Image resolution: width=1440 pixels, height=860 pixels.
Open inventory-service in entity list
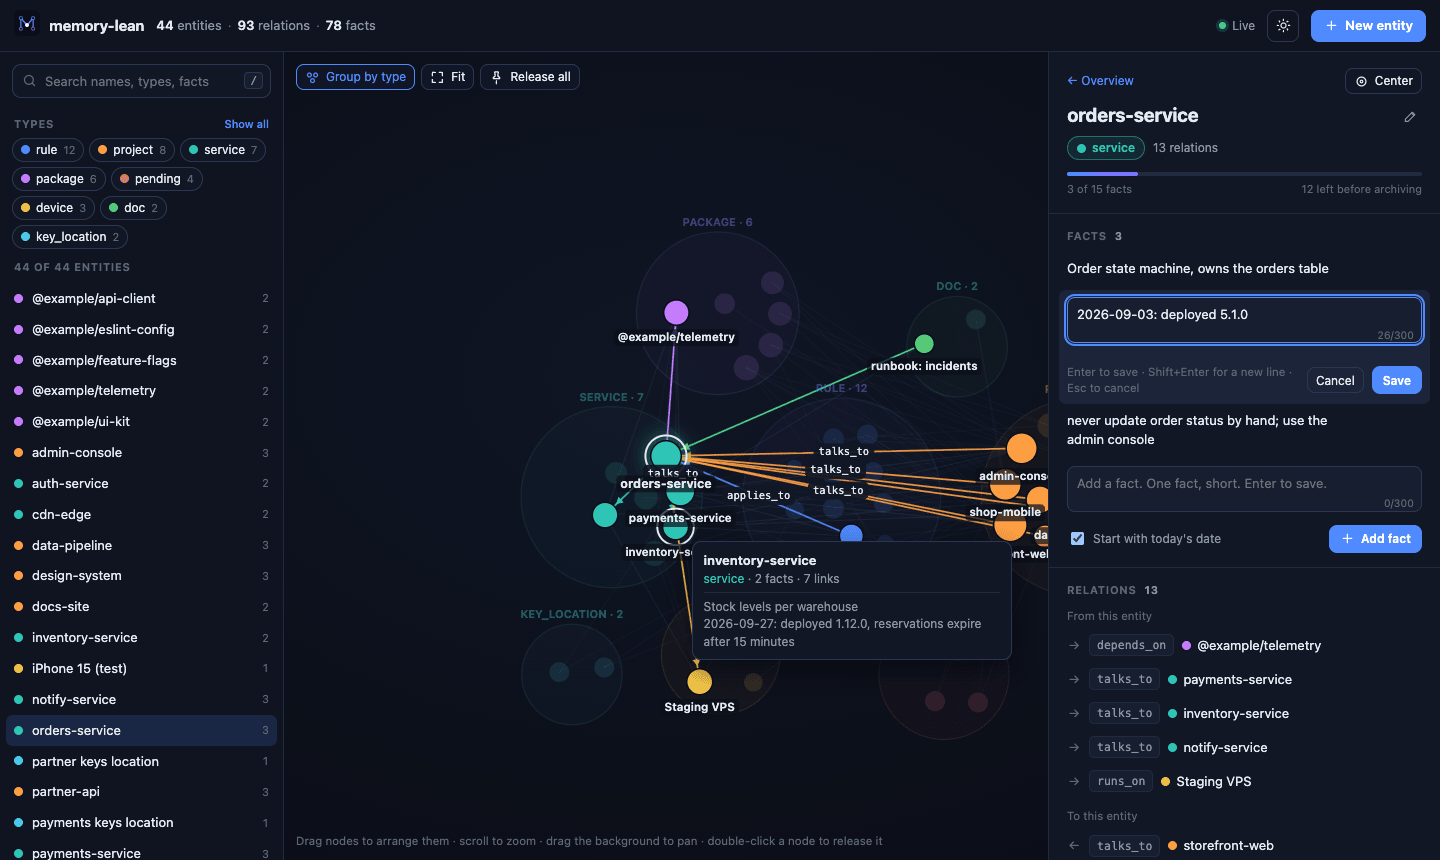tap(141, 638)
